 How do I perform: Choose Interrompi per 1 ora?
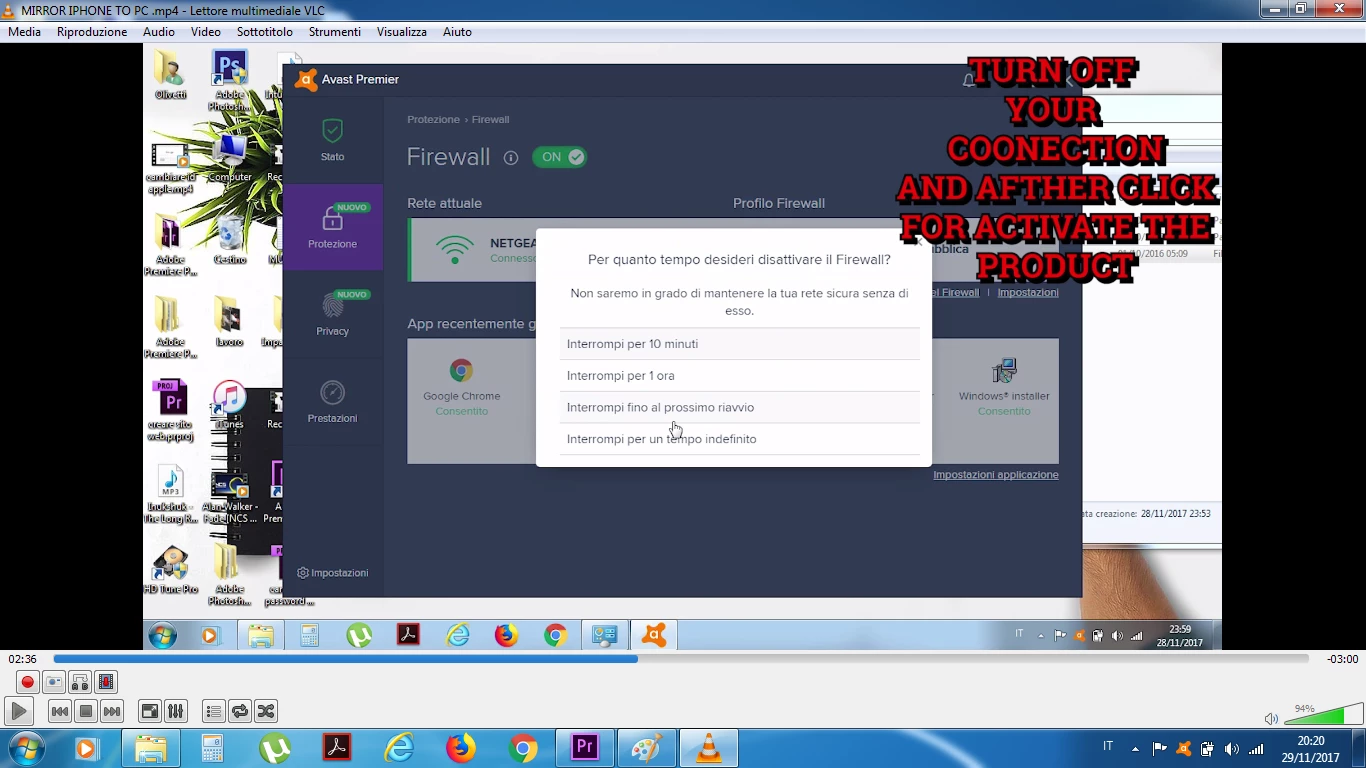739,376
